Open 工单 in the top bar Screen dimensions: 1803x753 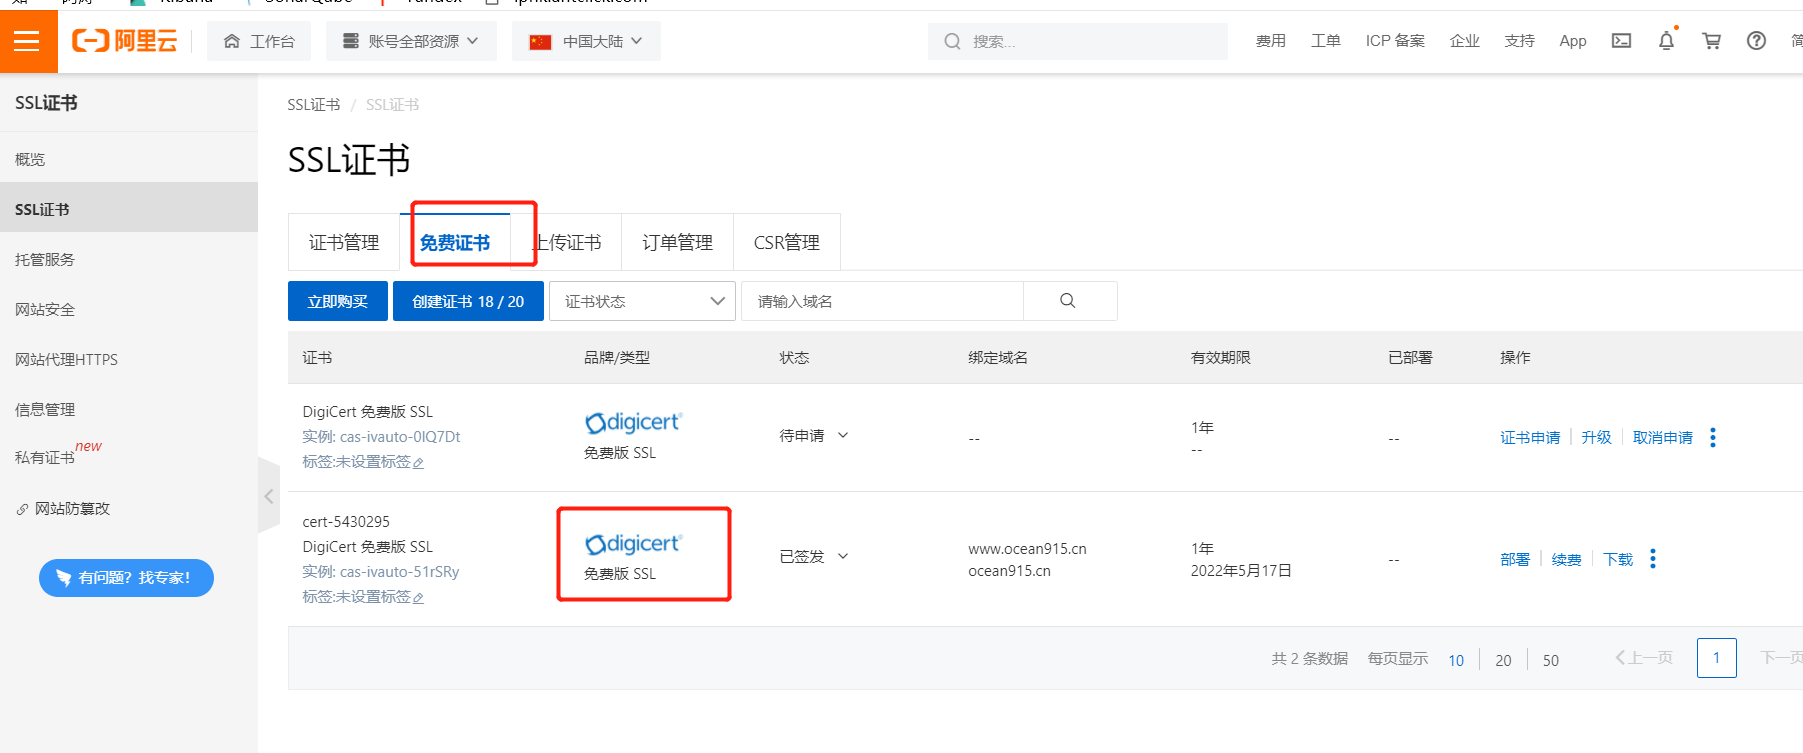pos(1326,41)
